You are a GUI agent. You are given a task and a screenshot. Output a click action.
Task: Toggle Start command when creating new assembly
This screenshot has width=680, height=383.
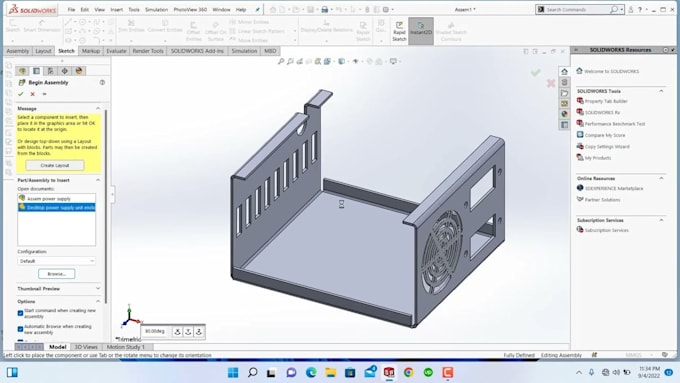tap(20, 313)
